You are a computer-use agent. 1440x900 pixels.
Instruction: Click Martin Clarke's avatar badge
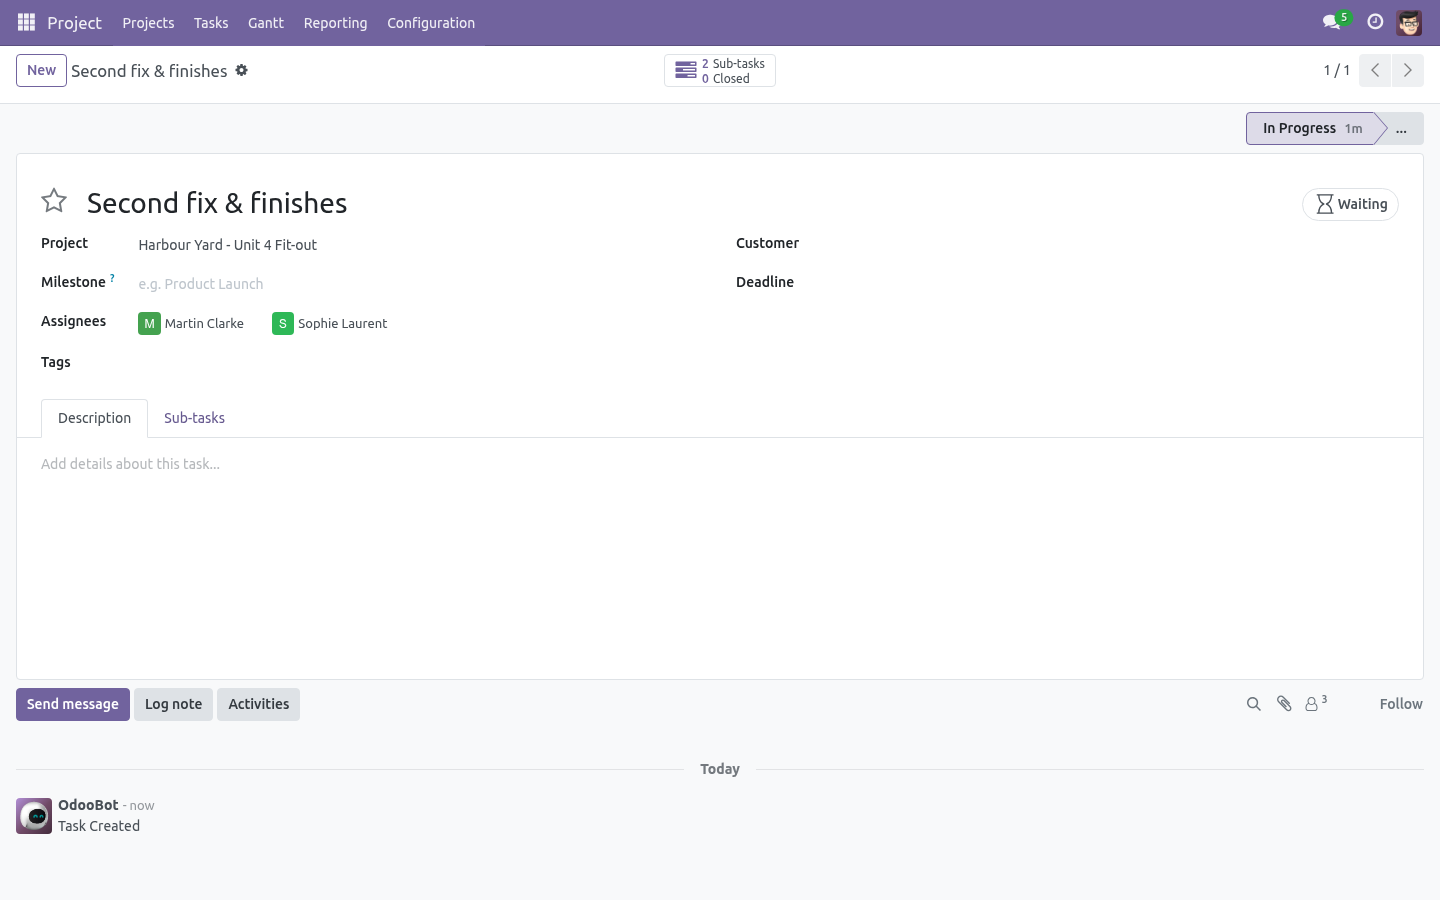[x=149, y=323]
